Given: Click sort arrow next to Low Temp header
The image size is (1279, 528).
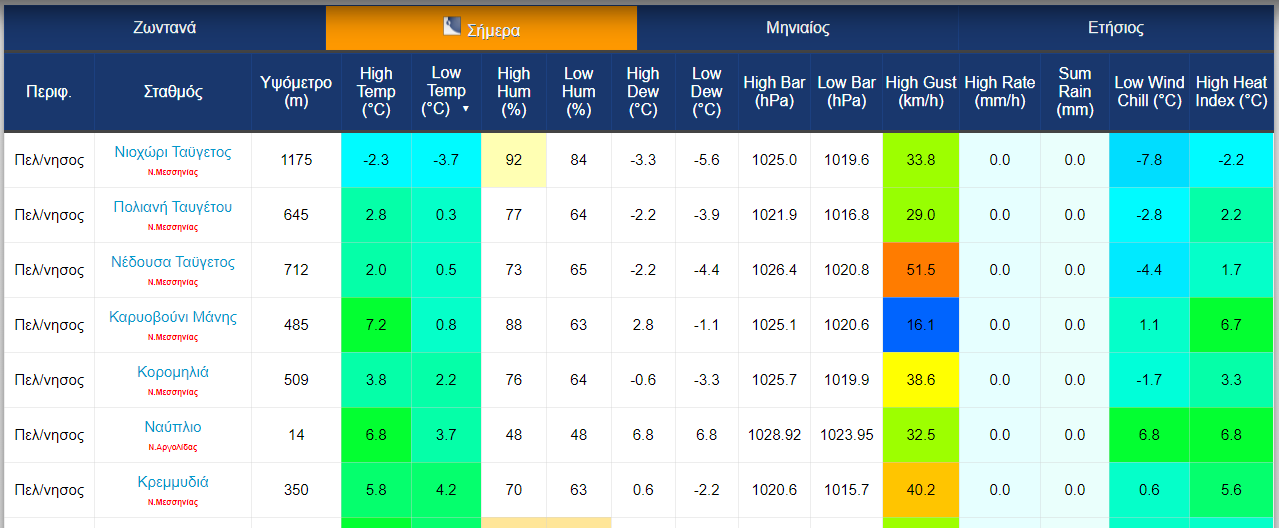Looking at the screenshot, I should (x=465, y=109).
